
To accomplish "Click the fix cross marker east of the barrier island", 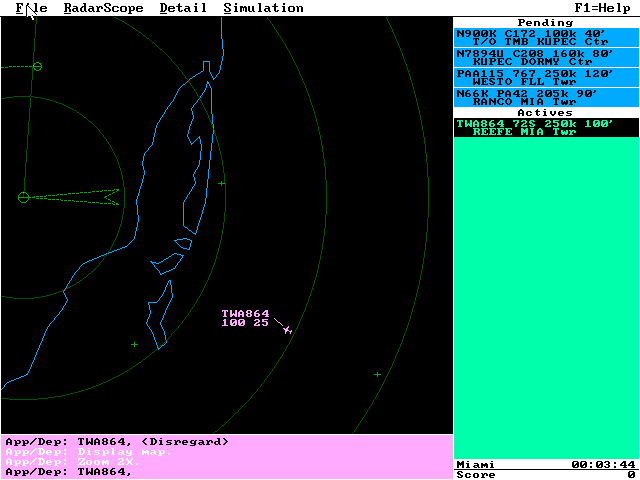I will [221, 184].
